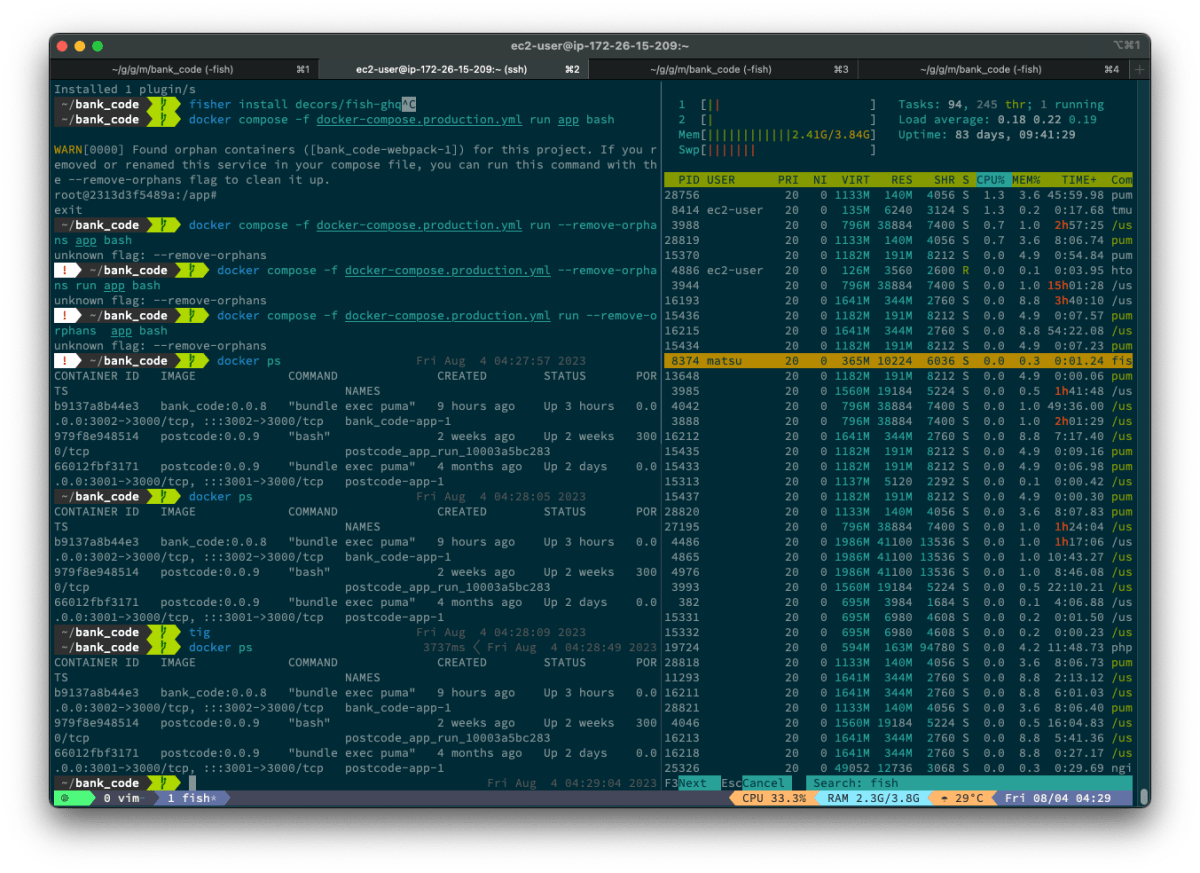The width and height of the screenshot is (1200, 873).
Task: Click the timestamp Fri Aug 4 04:28:05 2023
Action: coord(501,496)
